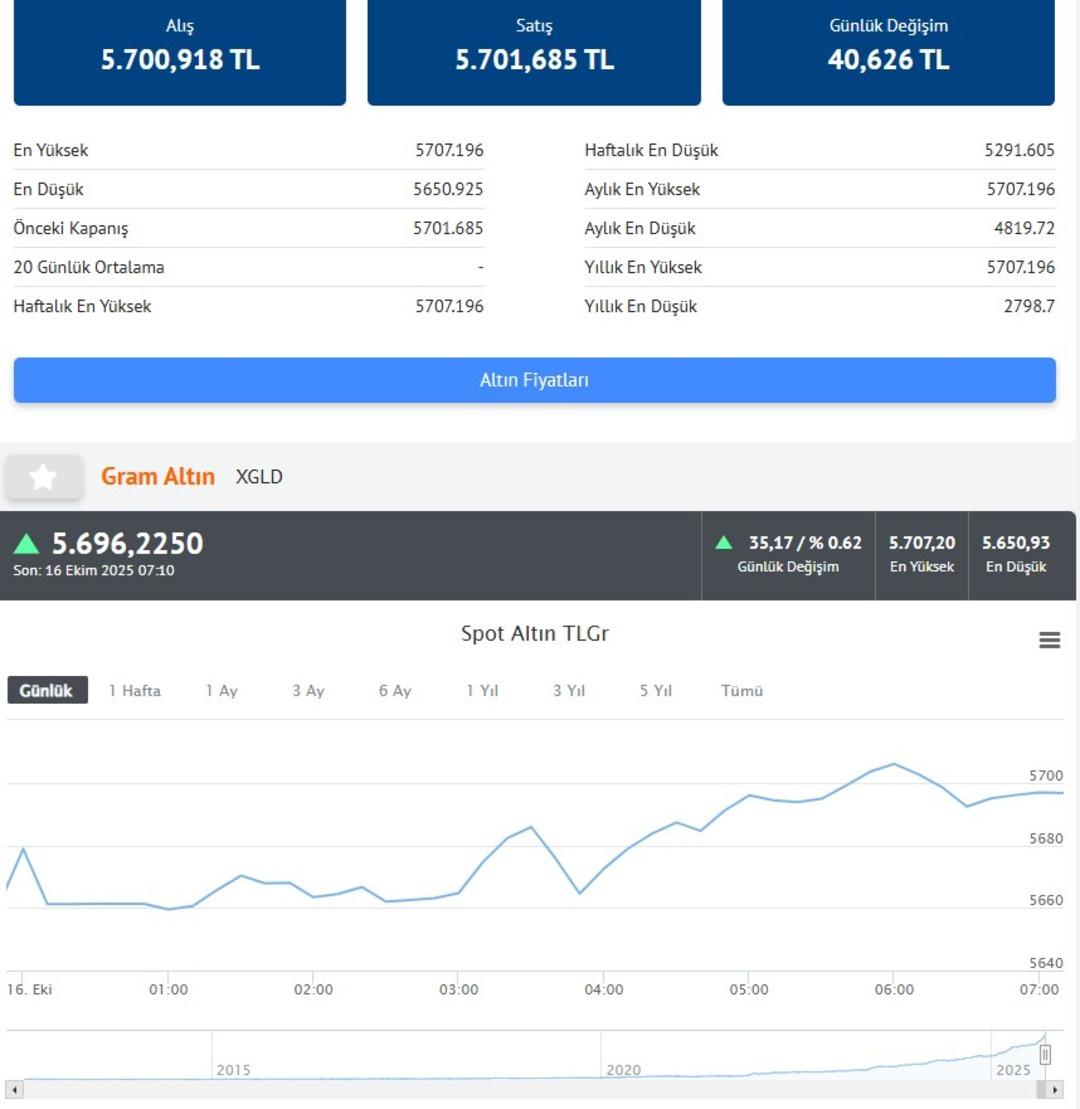Show the 3 Yıl chart range
The height and width of the screenshot is (1109, 1080).
pyautogui.click(x=569, y=690)
